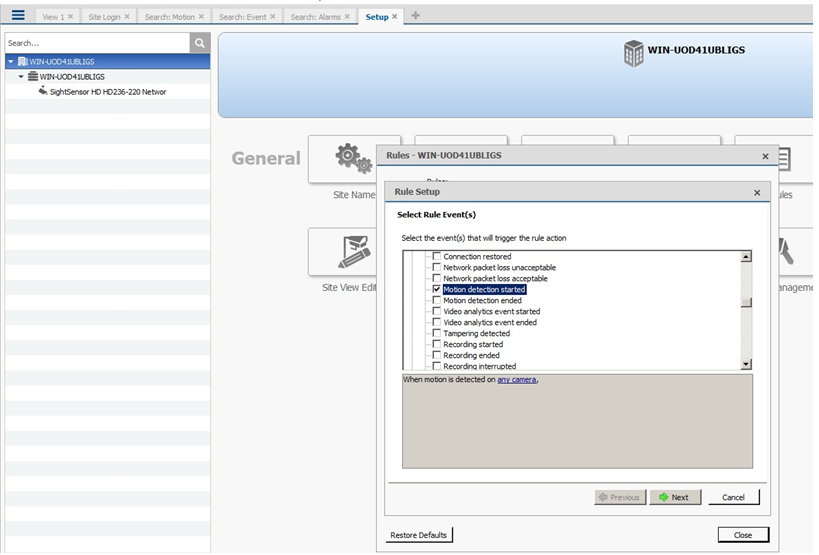Click the Next button
The image size is (819, 555).
(x=675, y=497)
